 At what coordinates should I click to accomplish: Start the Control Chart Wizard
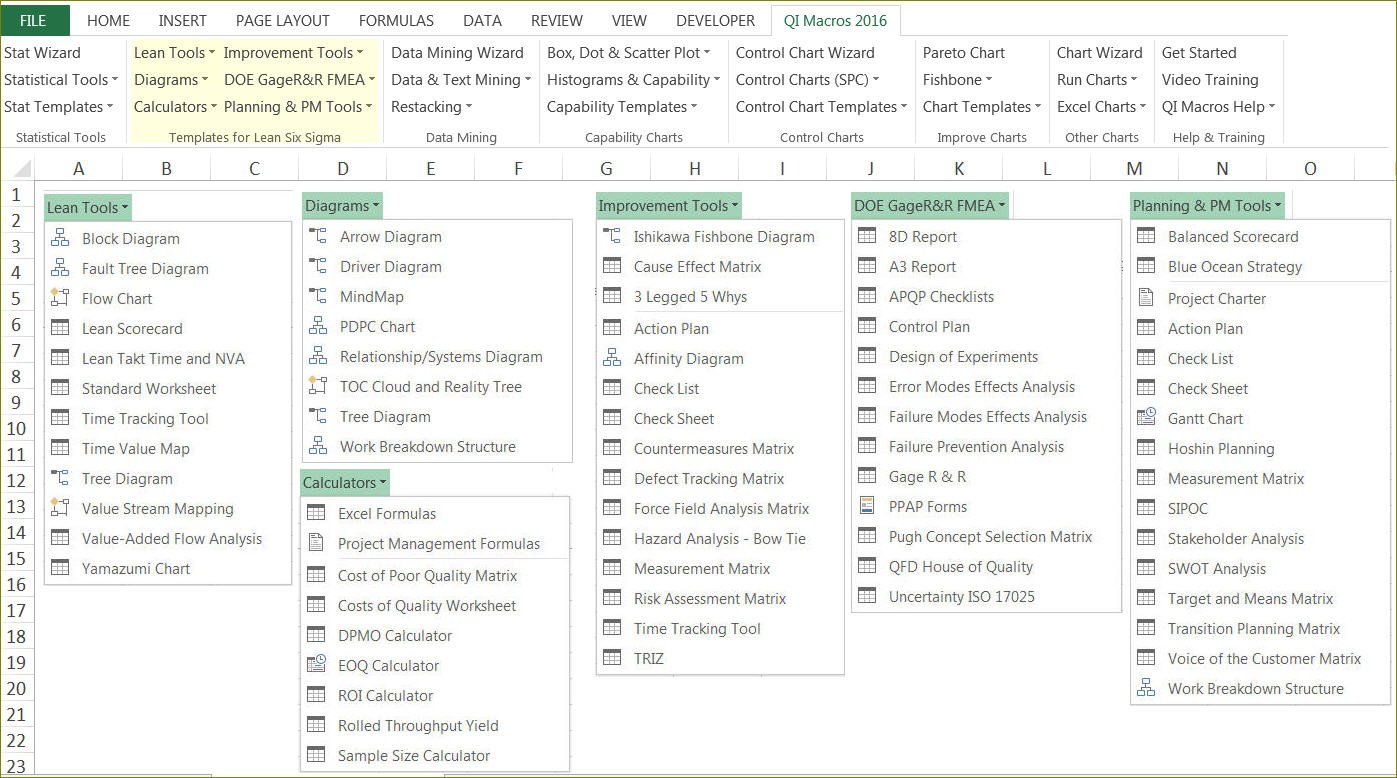click(805, 52)
